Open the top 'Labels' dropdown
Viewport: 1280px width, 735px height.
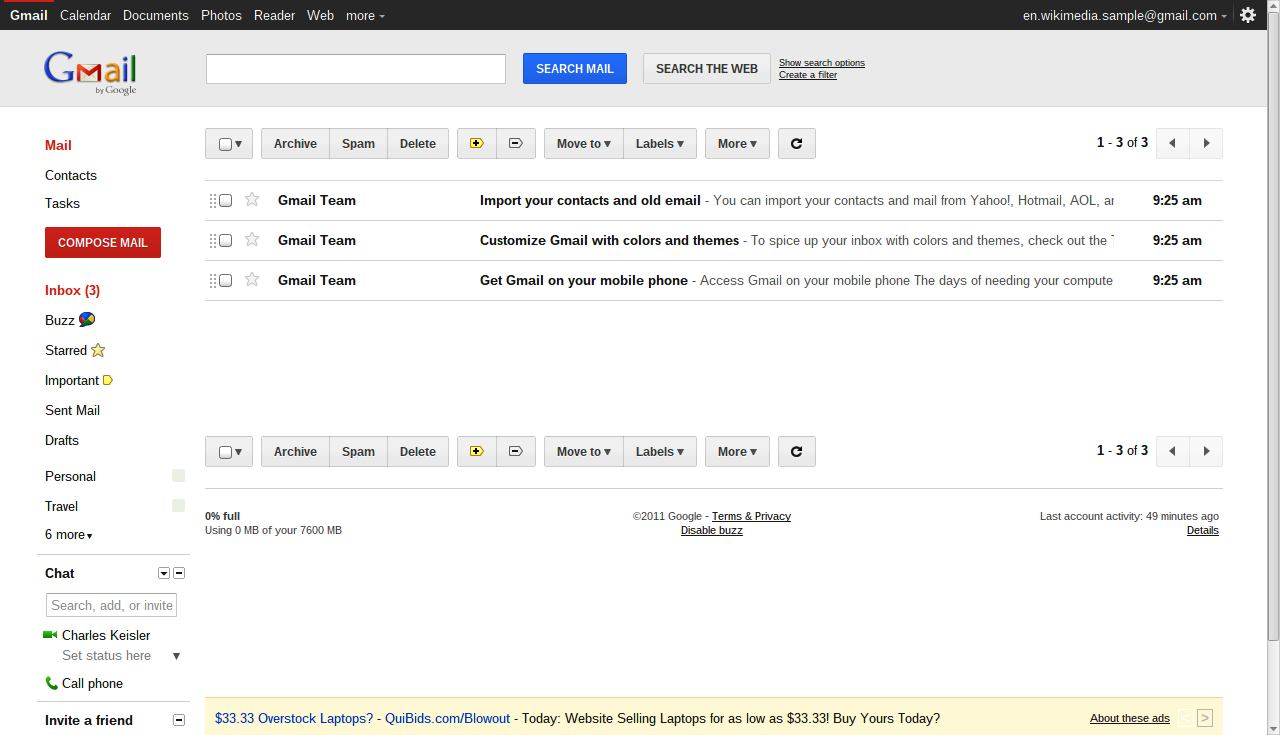pyautogui.click(x=660, y=144)
